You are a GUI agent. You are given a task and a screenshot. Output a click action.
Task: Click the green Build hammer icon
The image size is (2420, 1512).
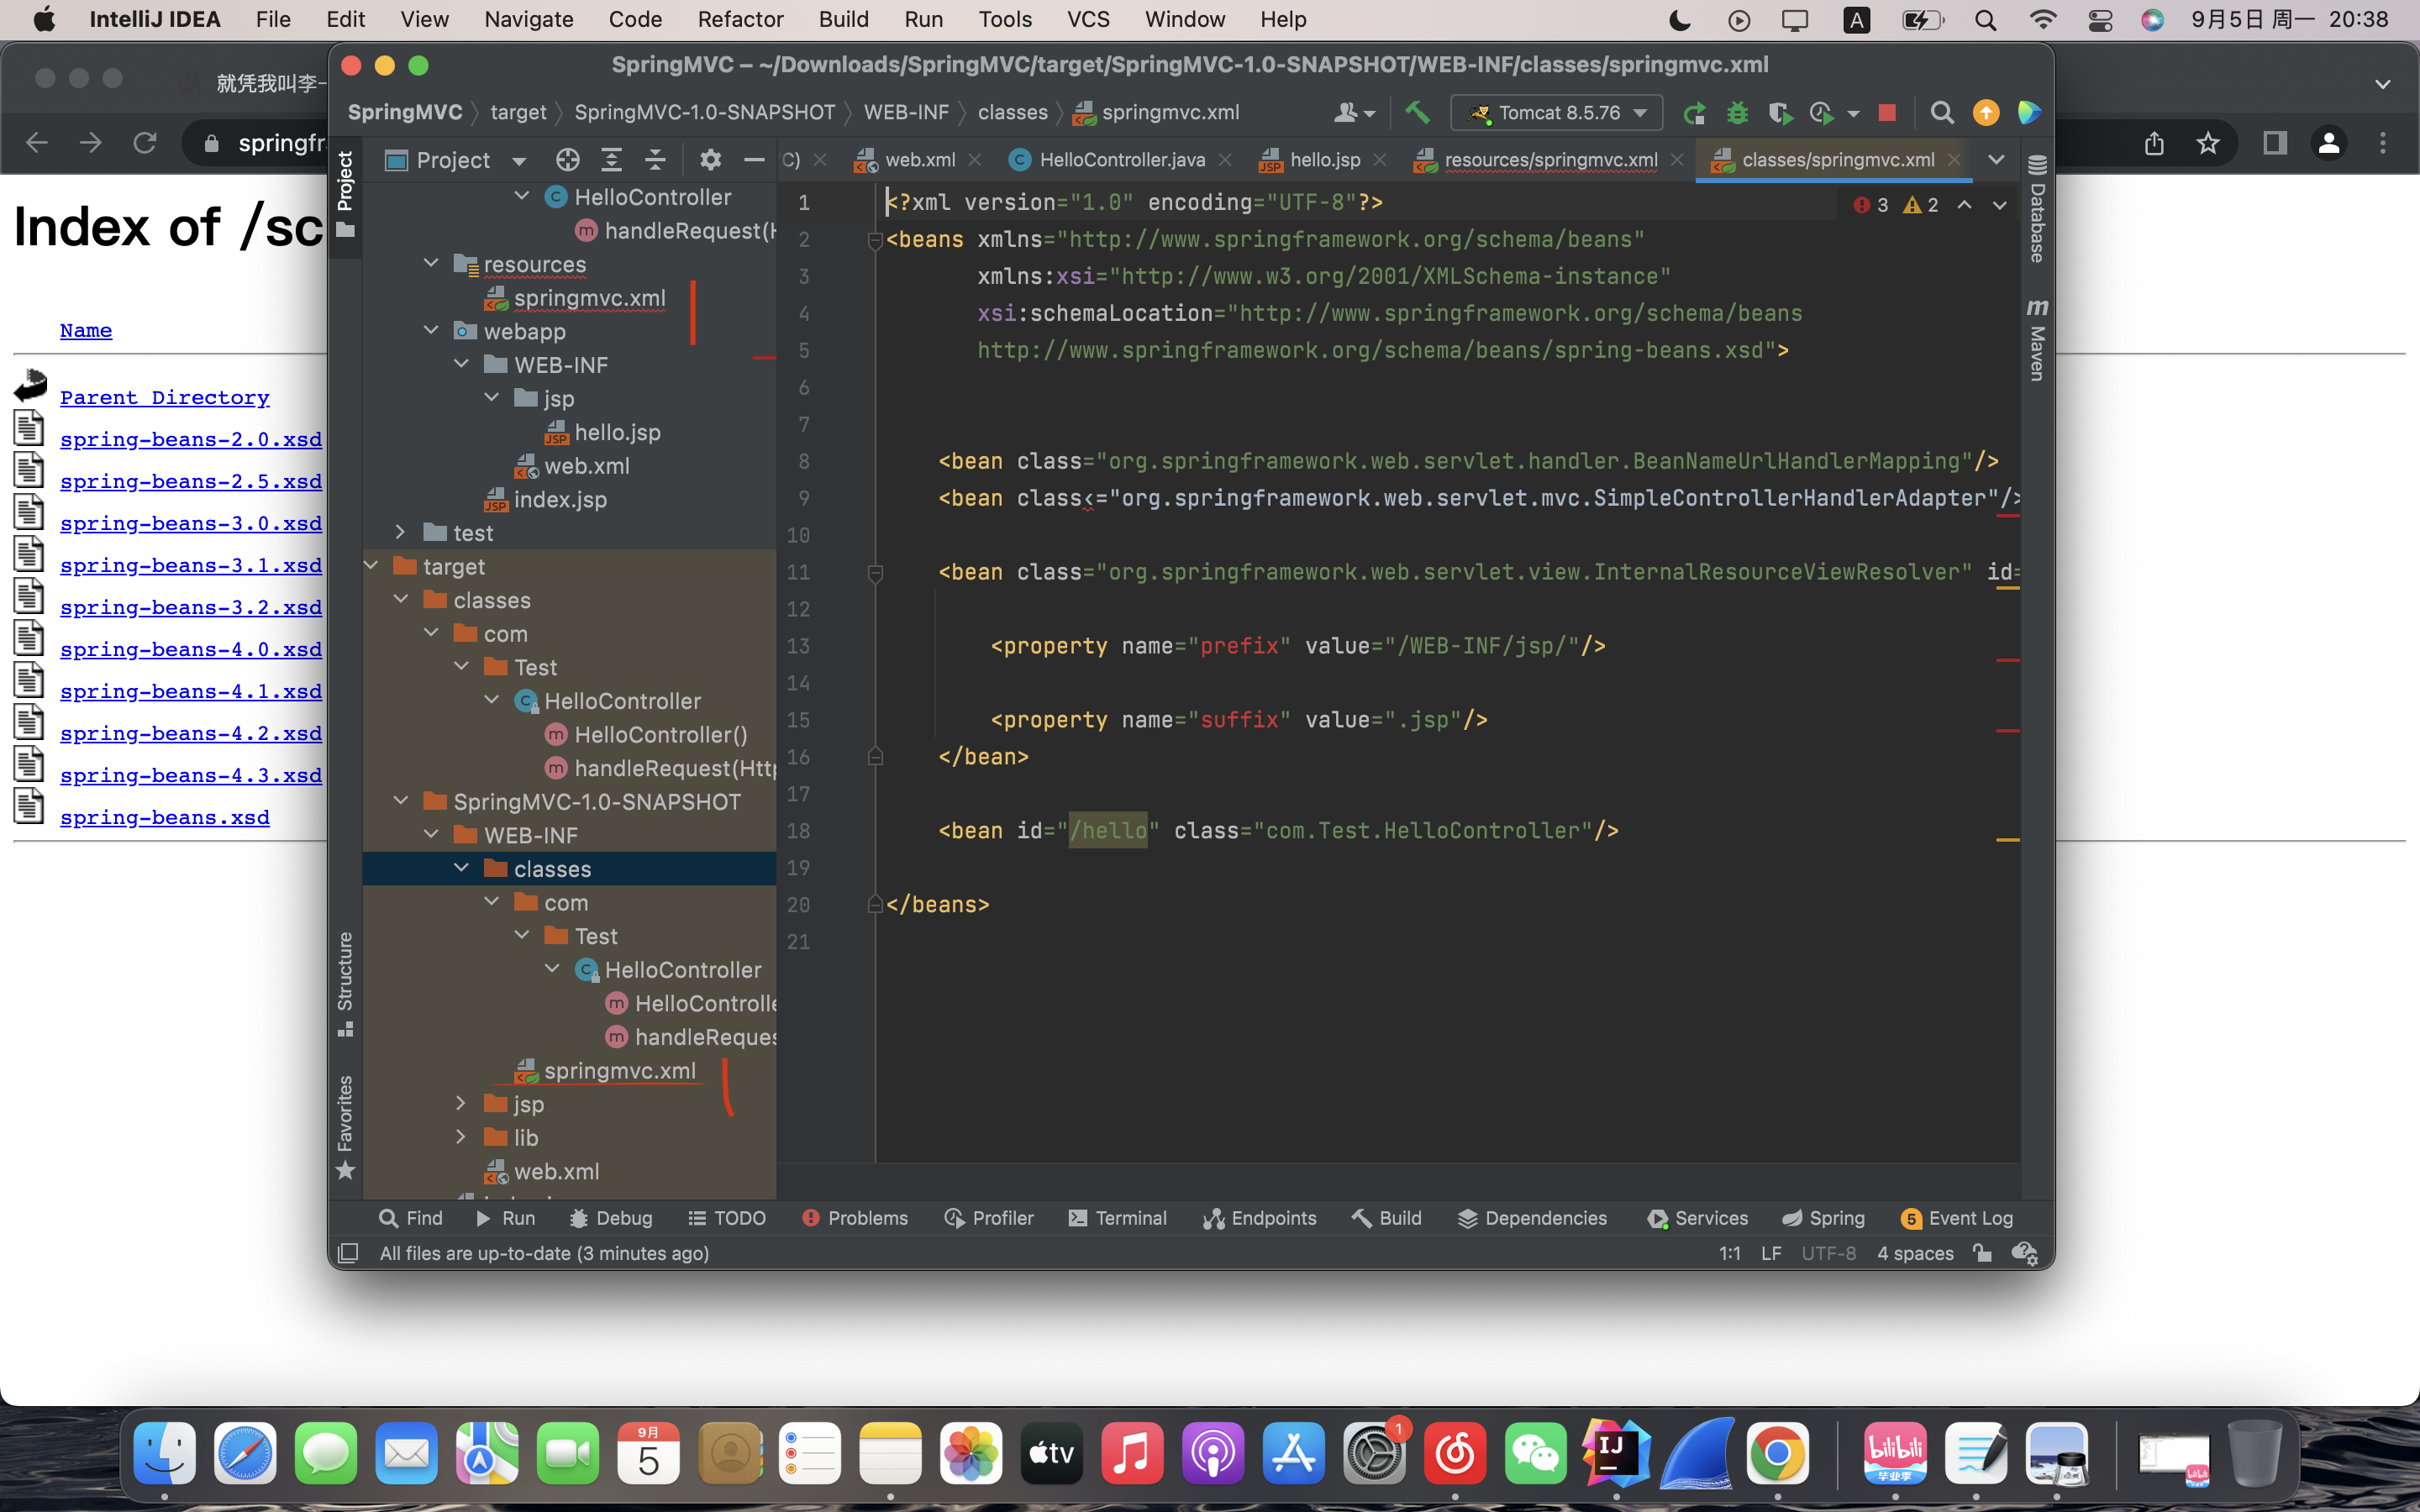pos(1417,112)
